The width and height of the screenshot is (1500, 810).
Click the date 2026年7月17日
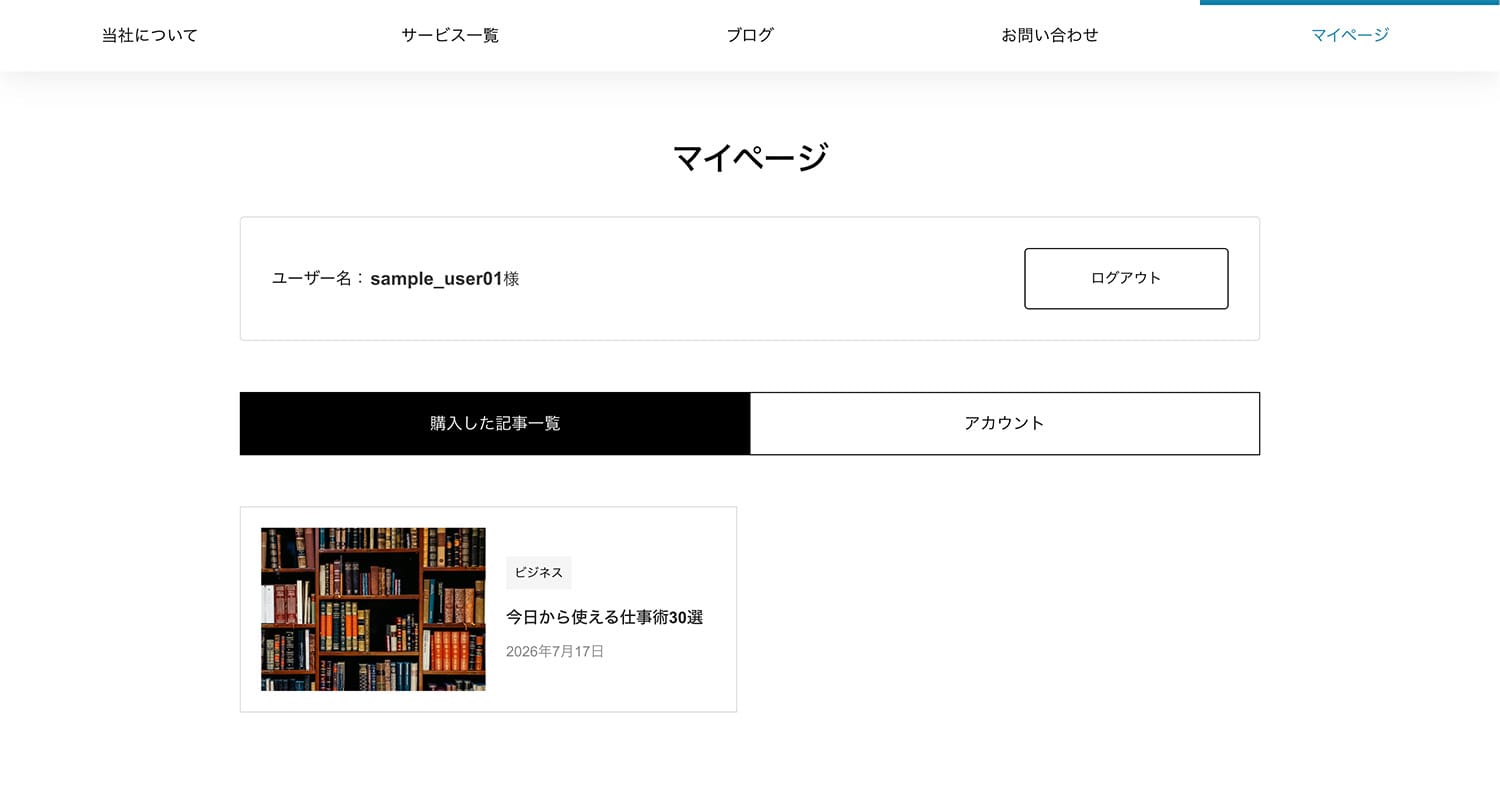555,651
